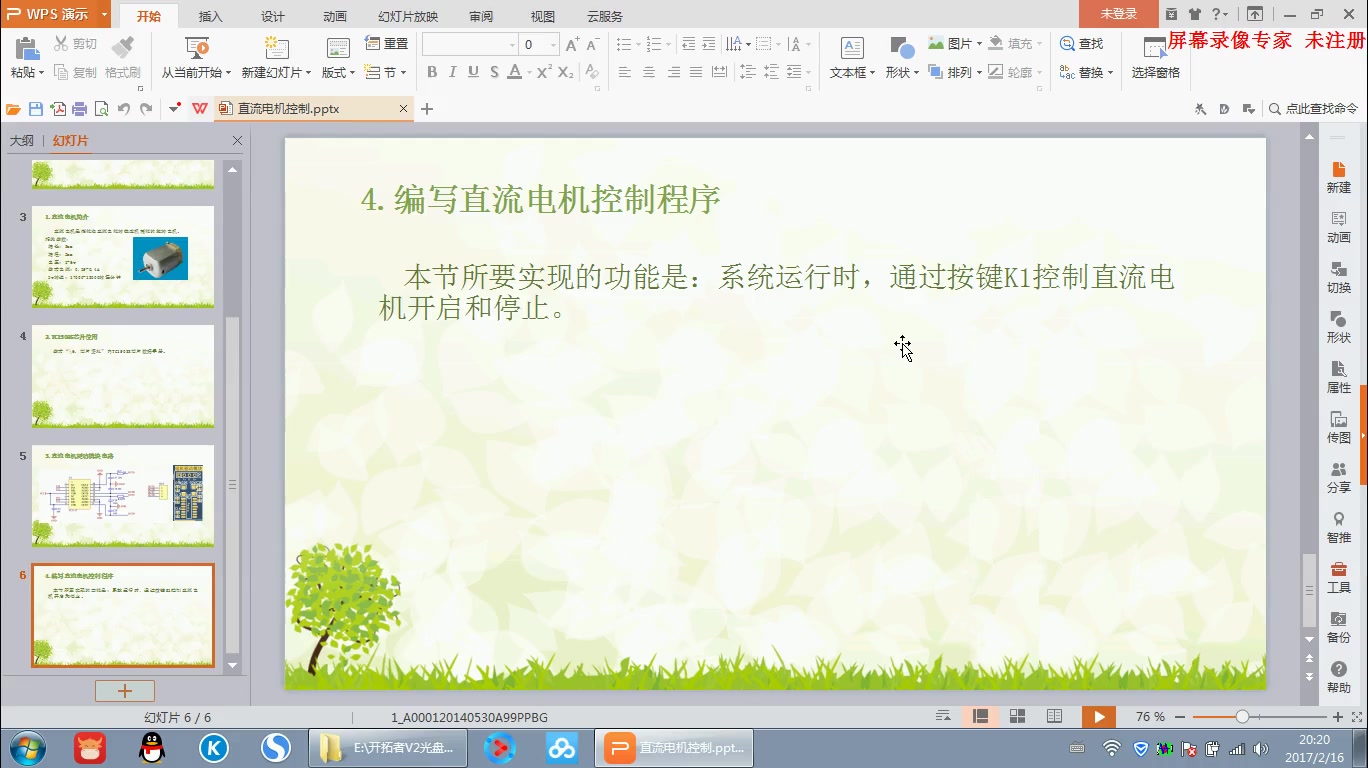
Task: Open the font size dropdown
Action: point(553,45)
